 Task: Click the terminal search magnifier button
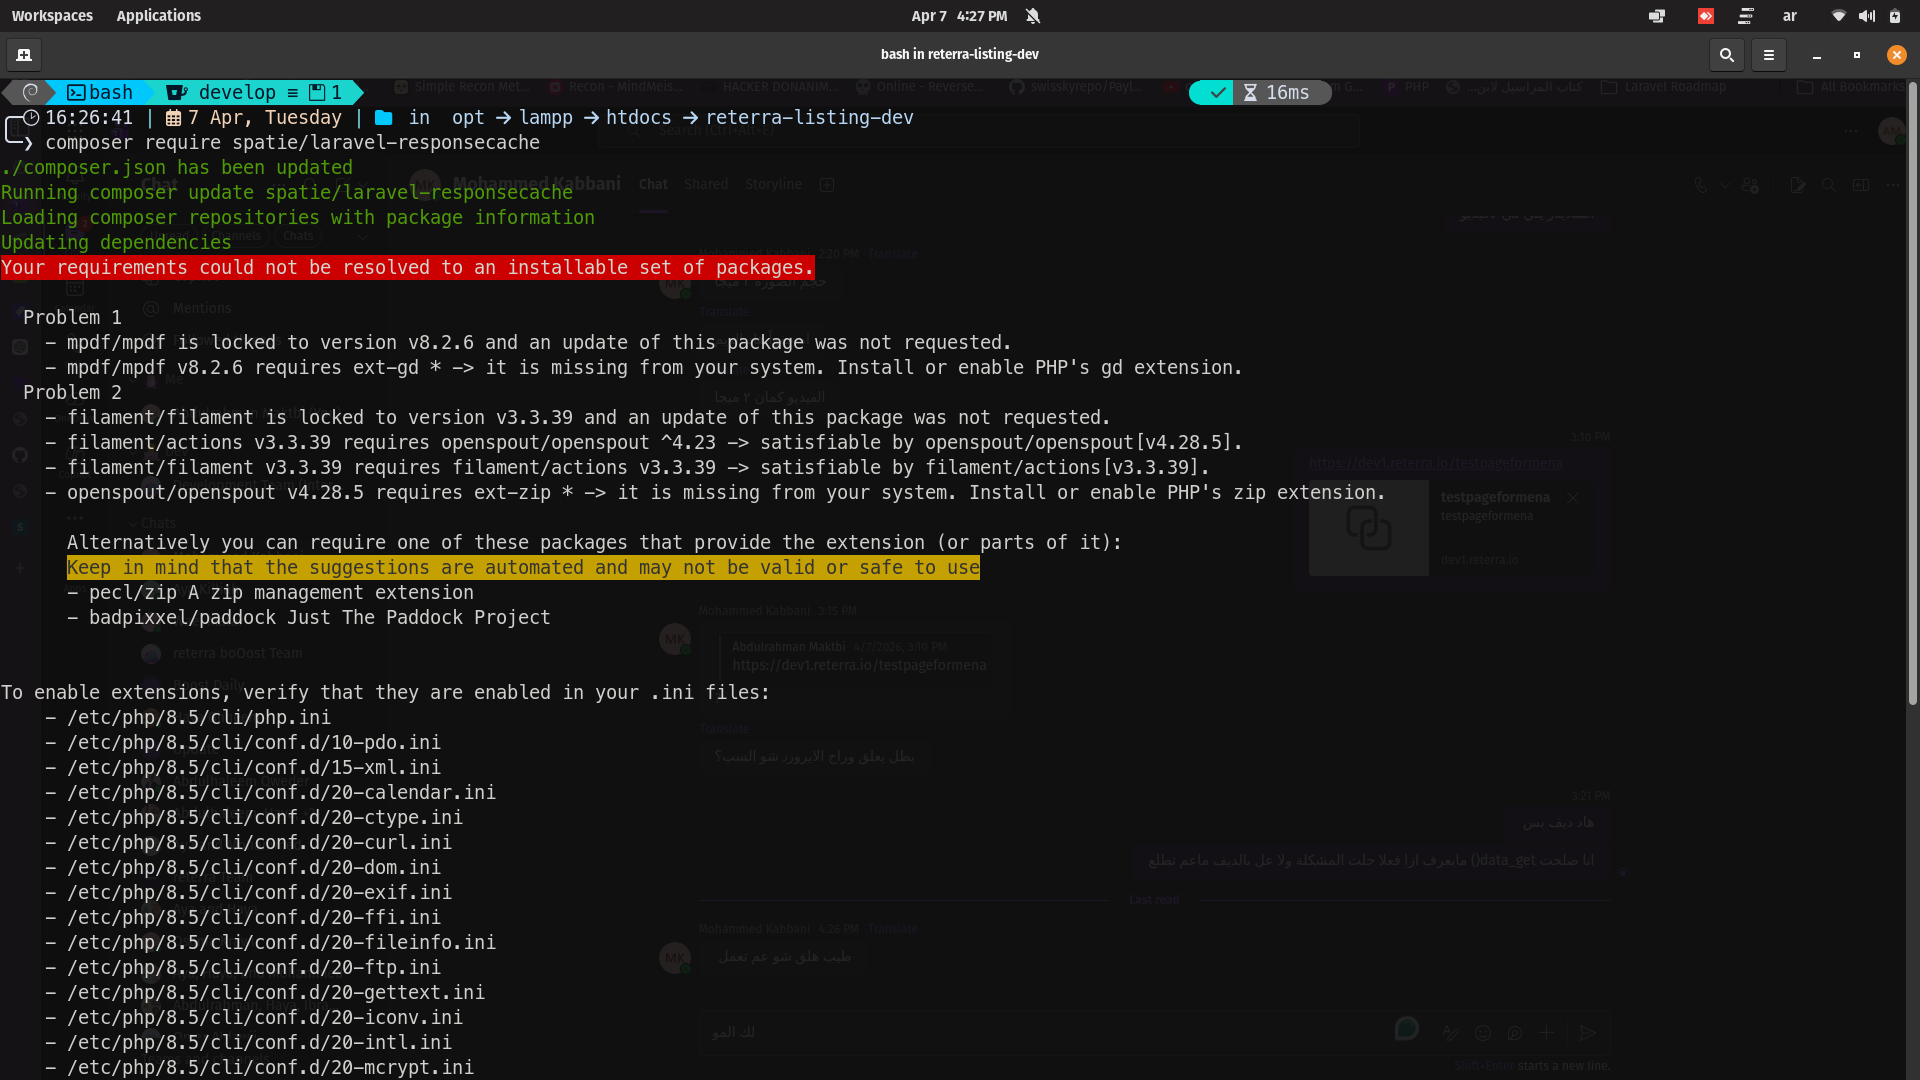point(1726,55)
